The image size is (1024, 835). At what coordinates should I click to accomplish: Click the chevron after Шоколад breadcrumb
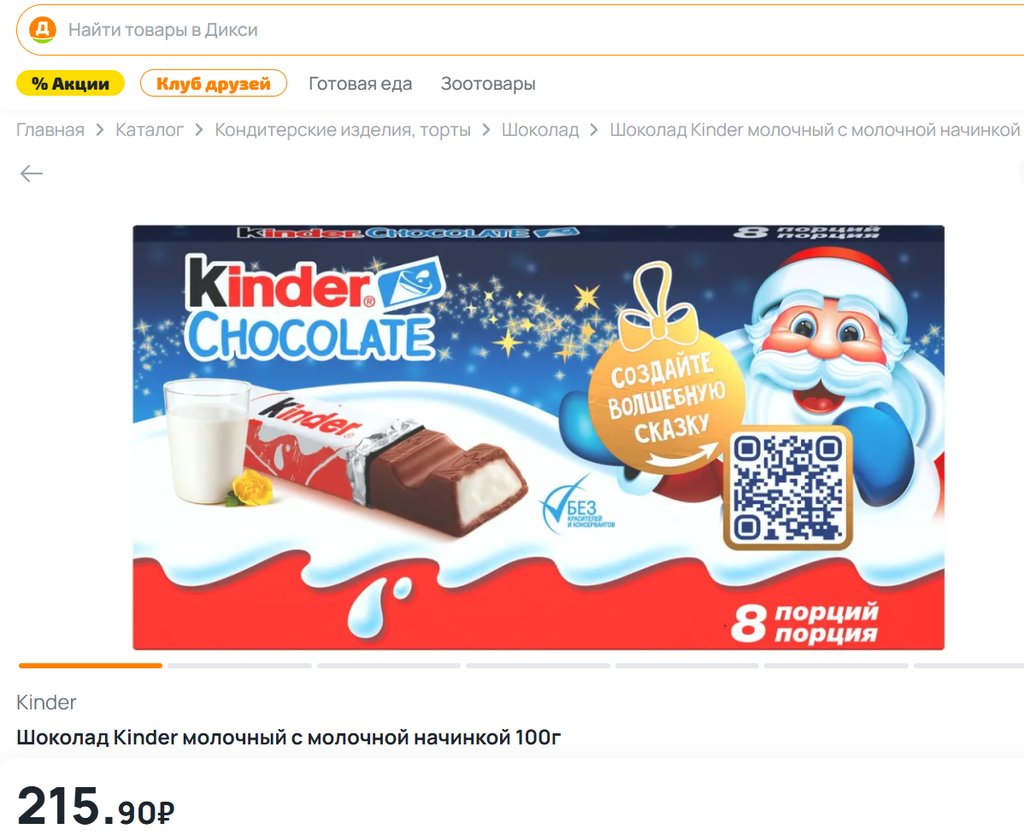click(x=594, y=130)
